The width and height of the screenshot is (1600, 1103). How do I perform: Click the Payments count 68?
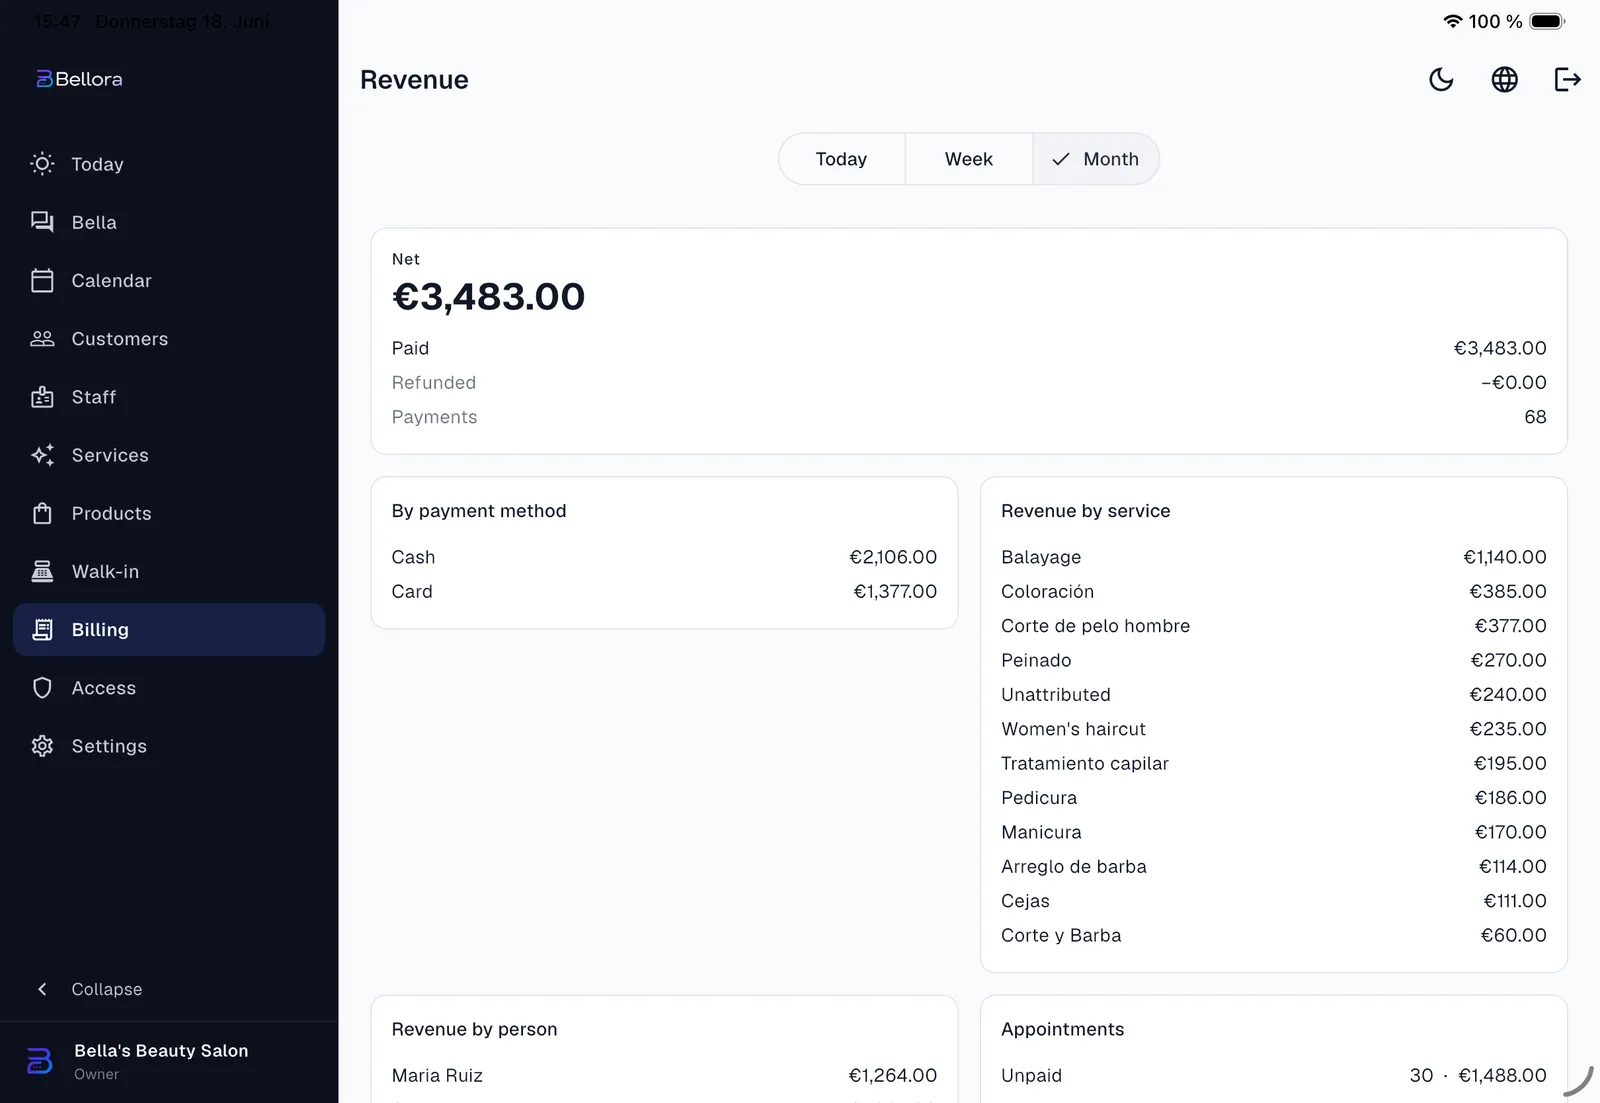pos(1535,417)
